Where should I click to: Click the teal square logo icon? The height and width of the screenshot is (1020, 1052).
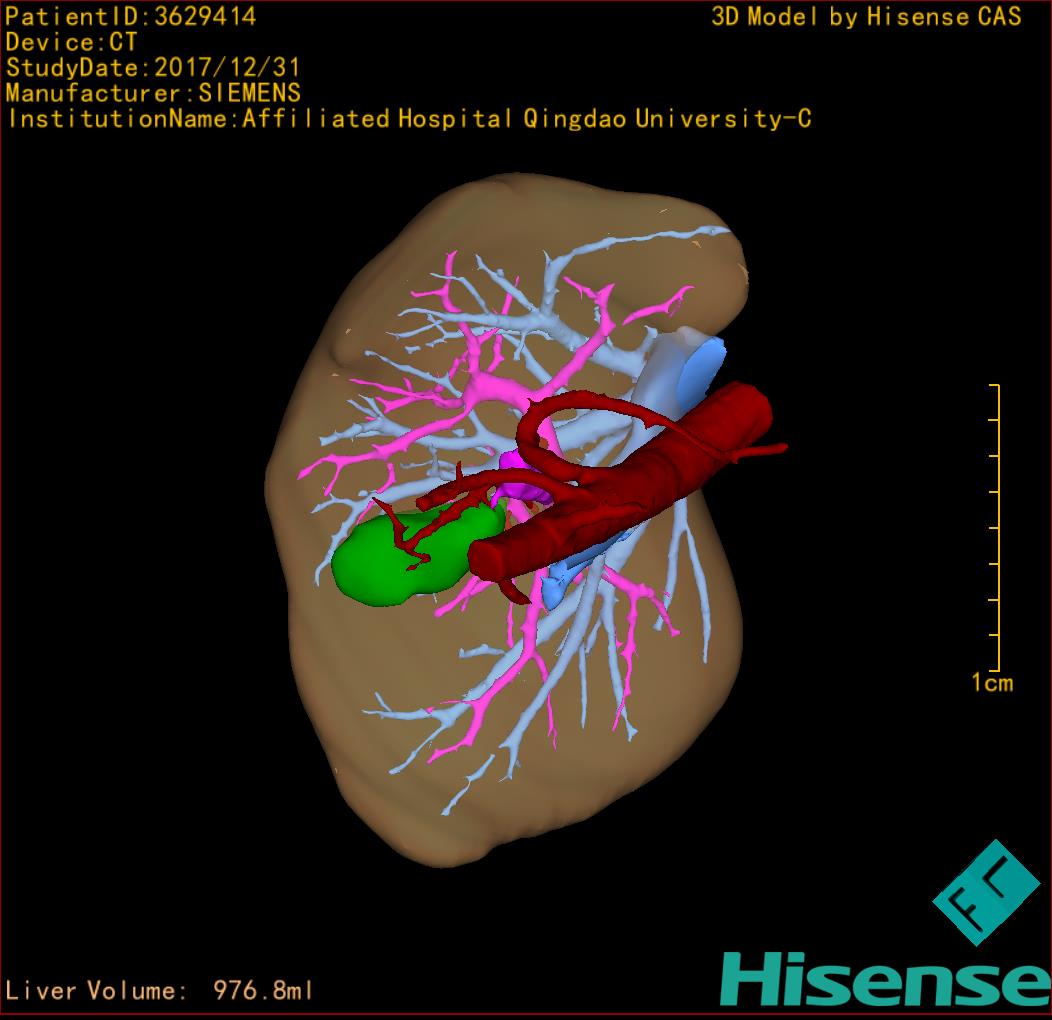pos(986,892)
